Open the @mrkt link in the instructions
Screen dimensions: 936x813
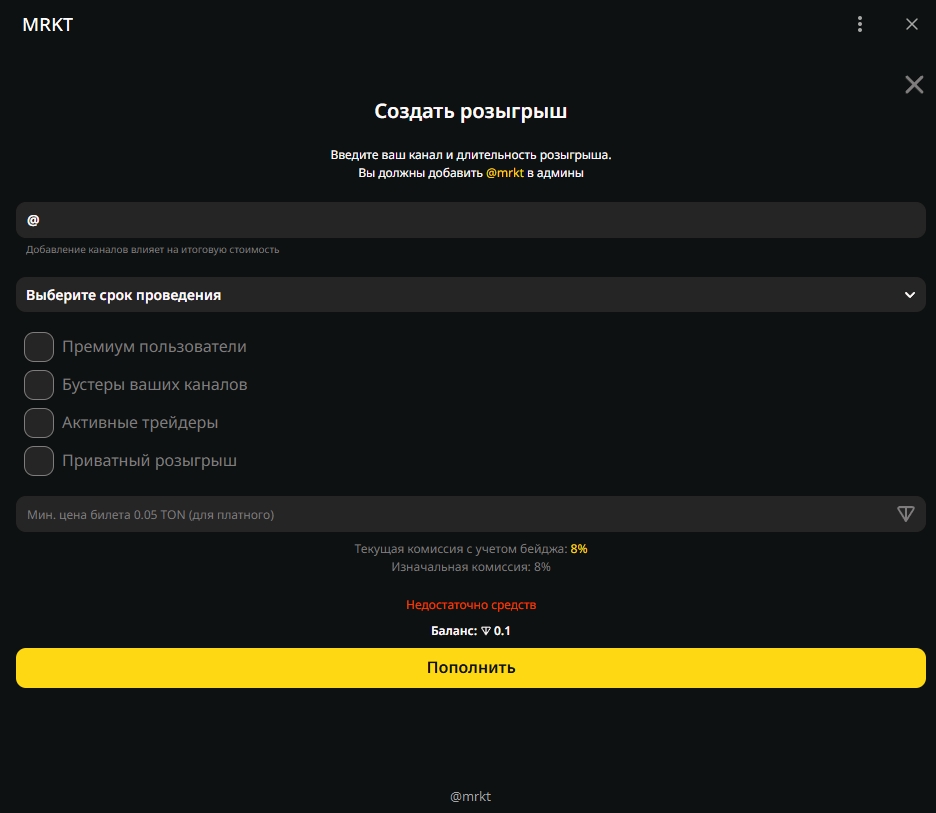[x=504, y=173]
